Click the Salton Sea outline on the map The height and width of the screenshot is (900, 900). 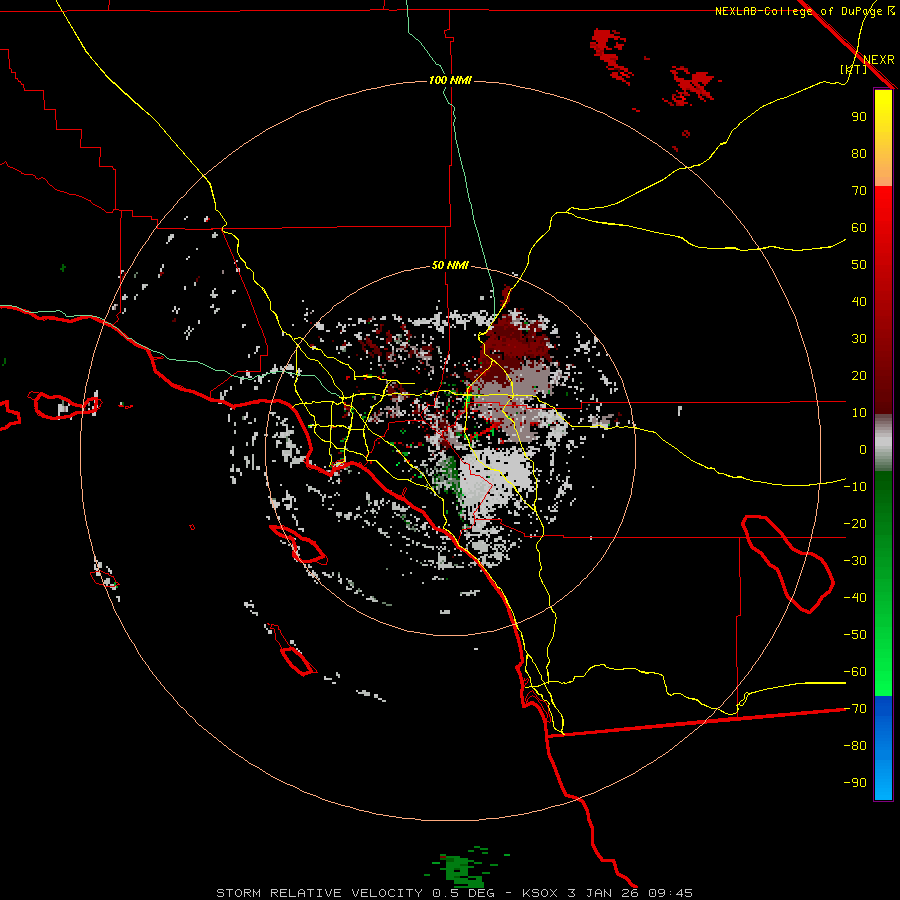coord(788,564)
